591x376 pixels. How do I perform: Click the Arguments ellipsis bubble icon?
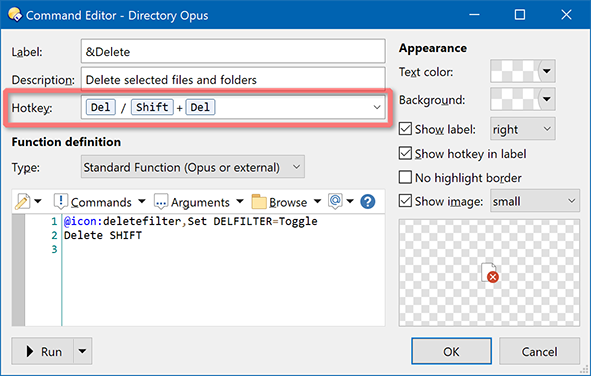[x=161, y=202]
